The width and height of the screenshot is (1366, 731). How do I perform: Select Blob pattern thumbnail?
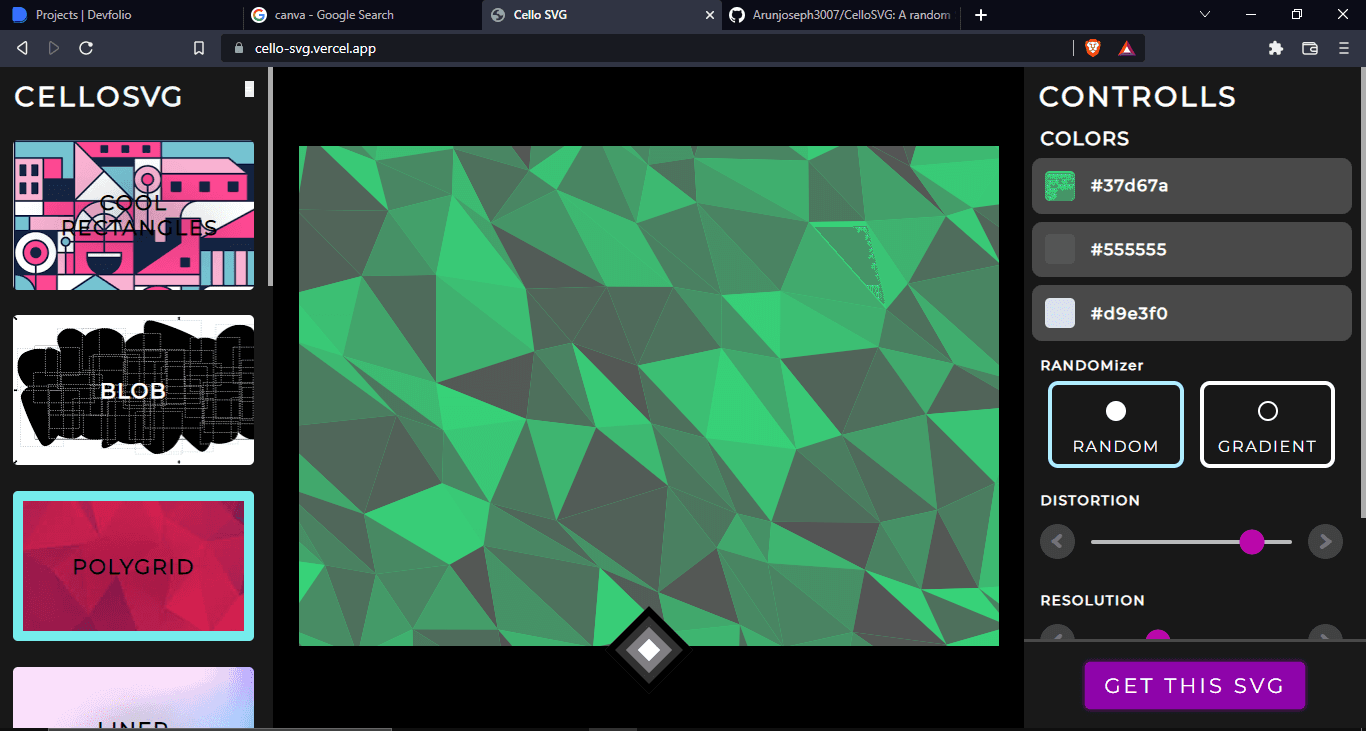(133, 390)
